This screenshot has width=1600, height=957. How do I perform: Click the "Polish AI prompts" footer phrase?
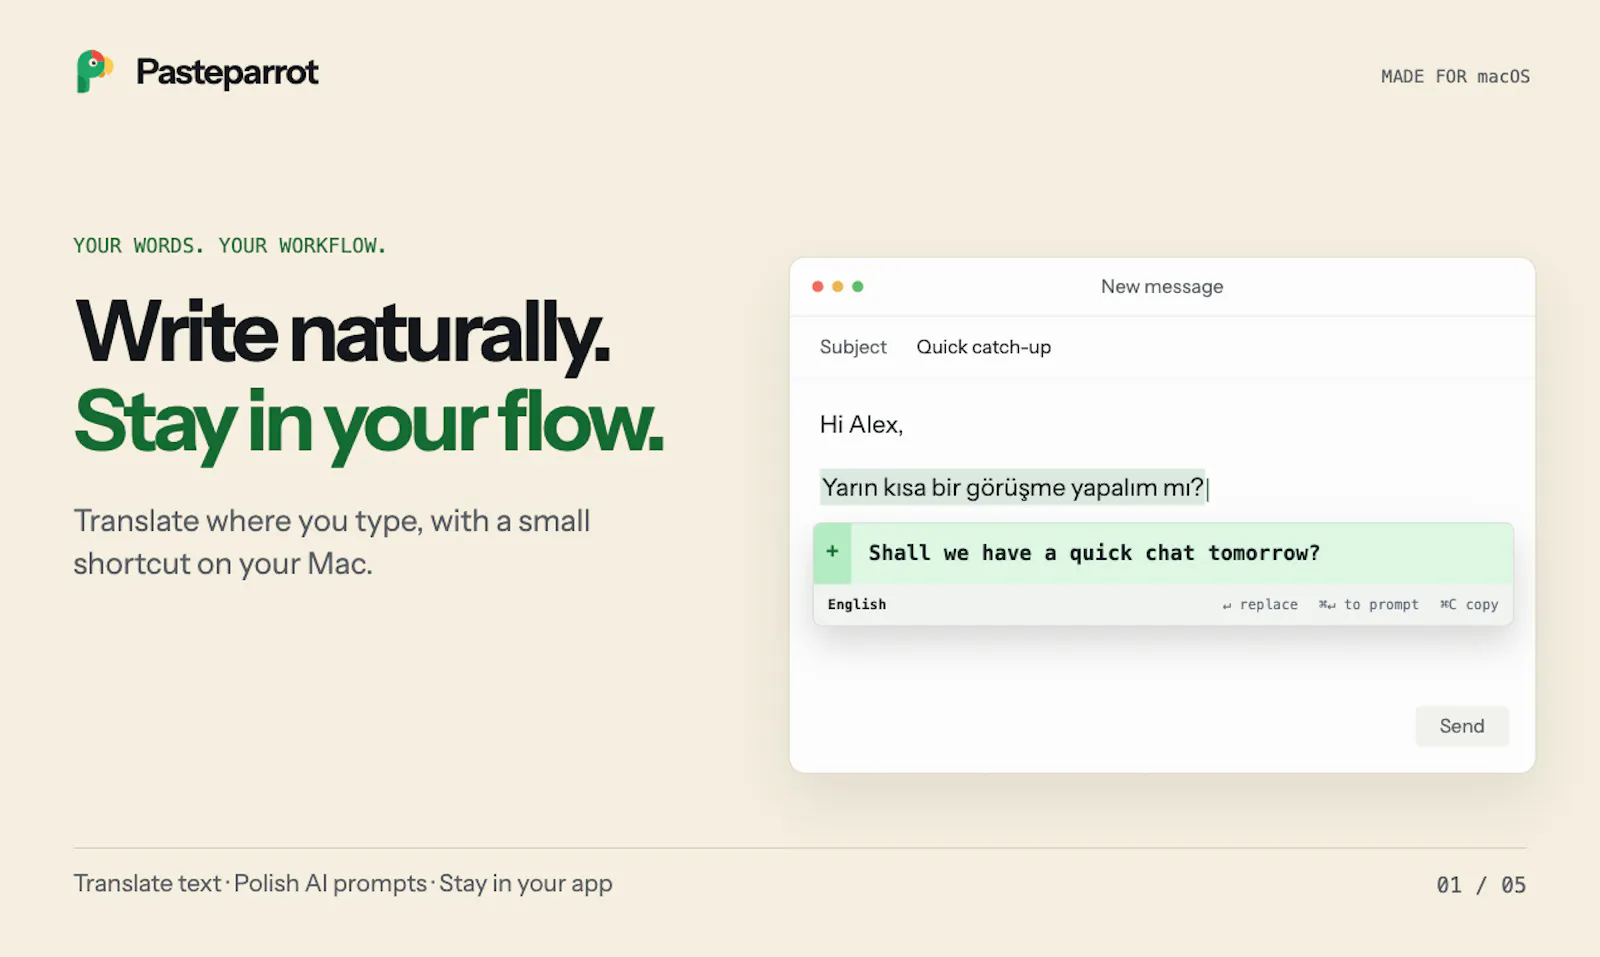click(x=330, y=884)
